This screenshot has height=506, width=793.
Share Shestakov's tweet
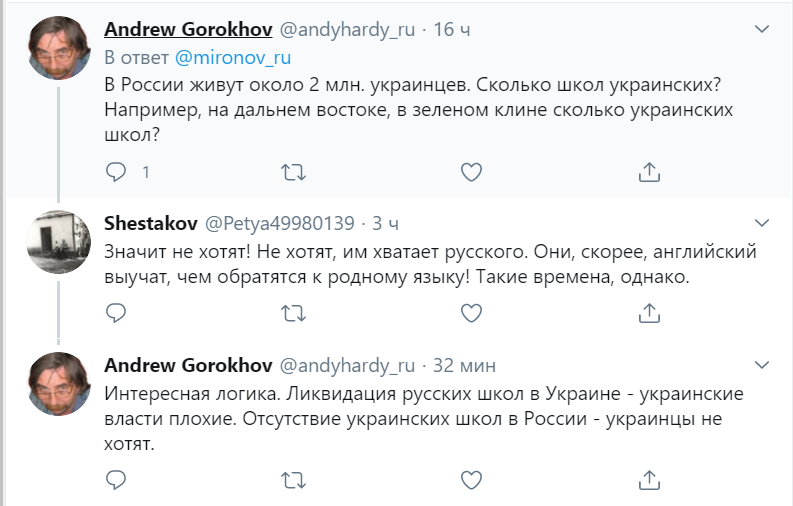[x=649, y=314]
